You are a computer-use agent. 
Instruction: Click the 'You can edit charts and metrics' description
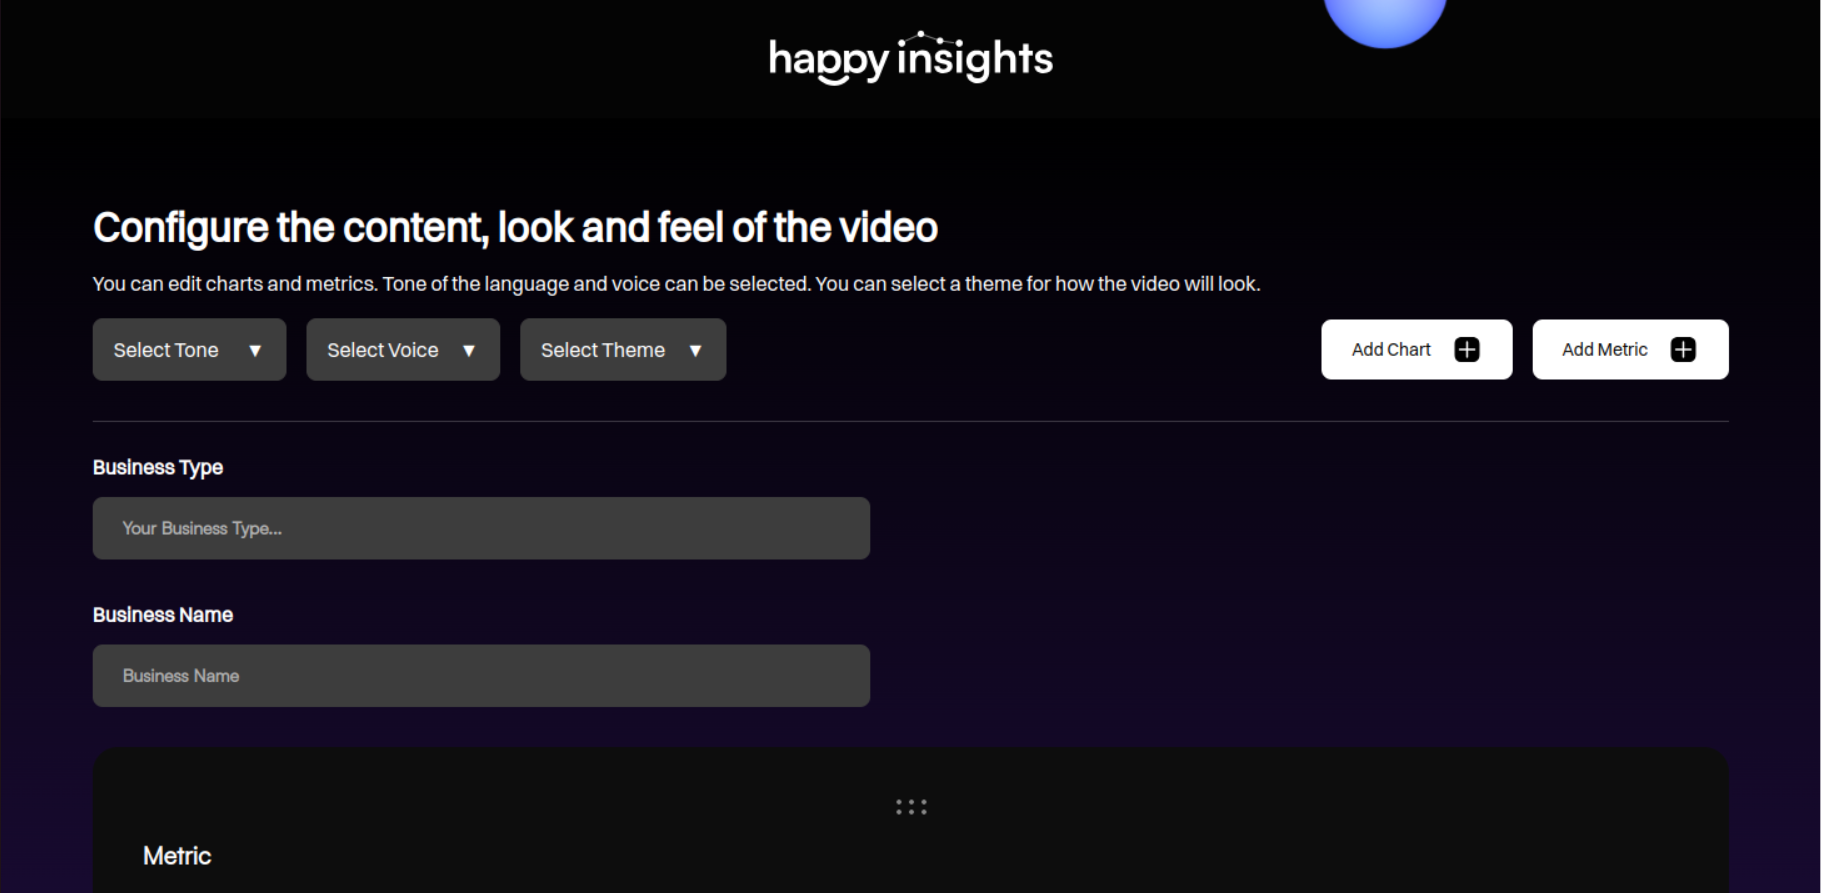[x=676, y=284]
